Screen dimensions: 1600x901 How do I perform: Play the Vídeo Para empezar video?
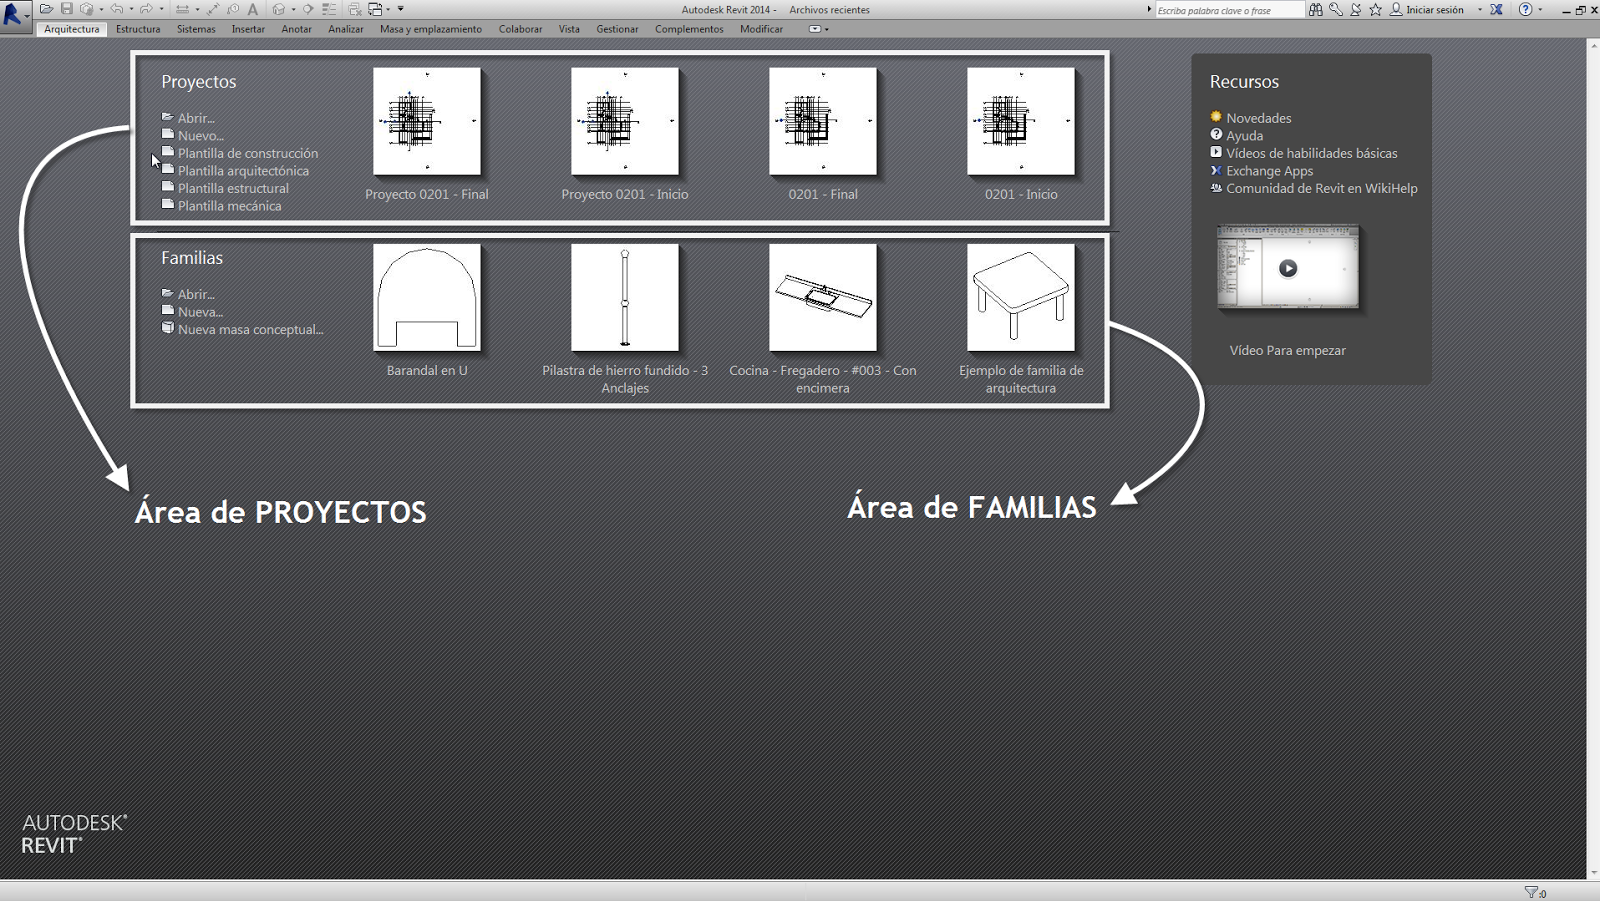1288,267
